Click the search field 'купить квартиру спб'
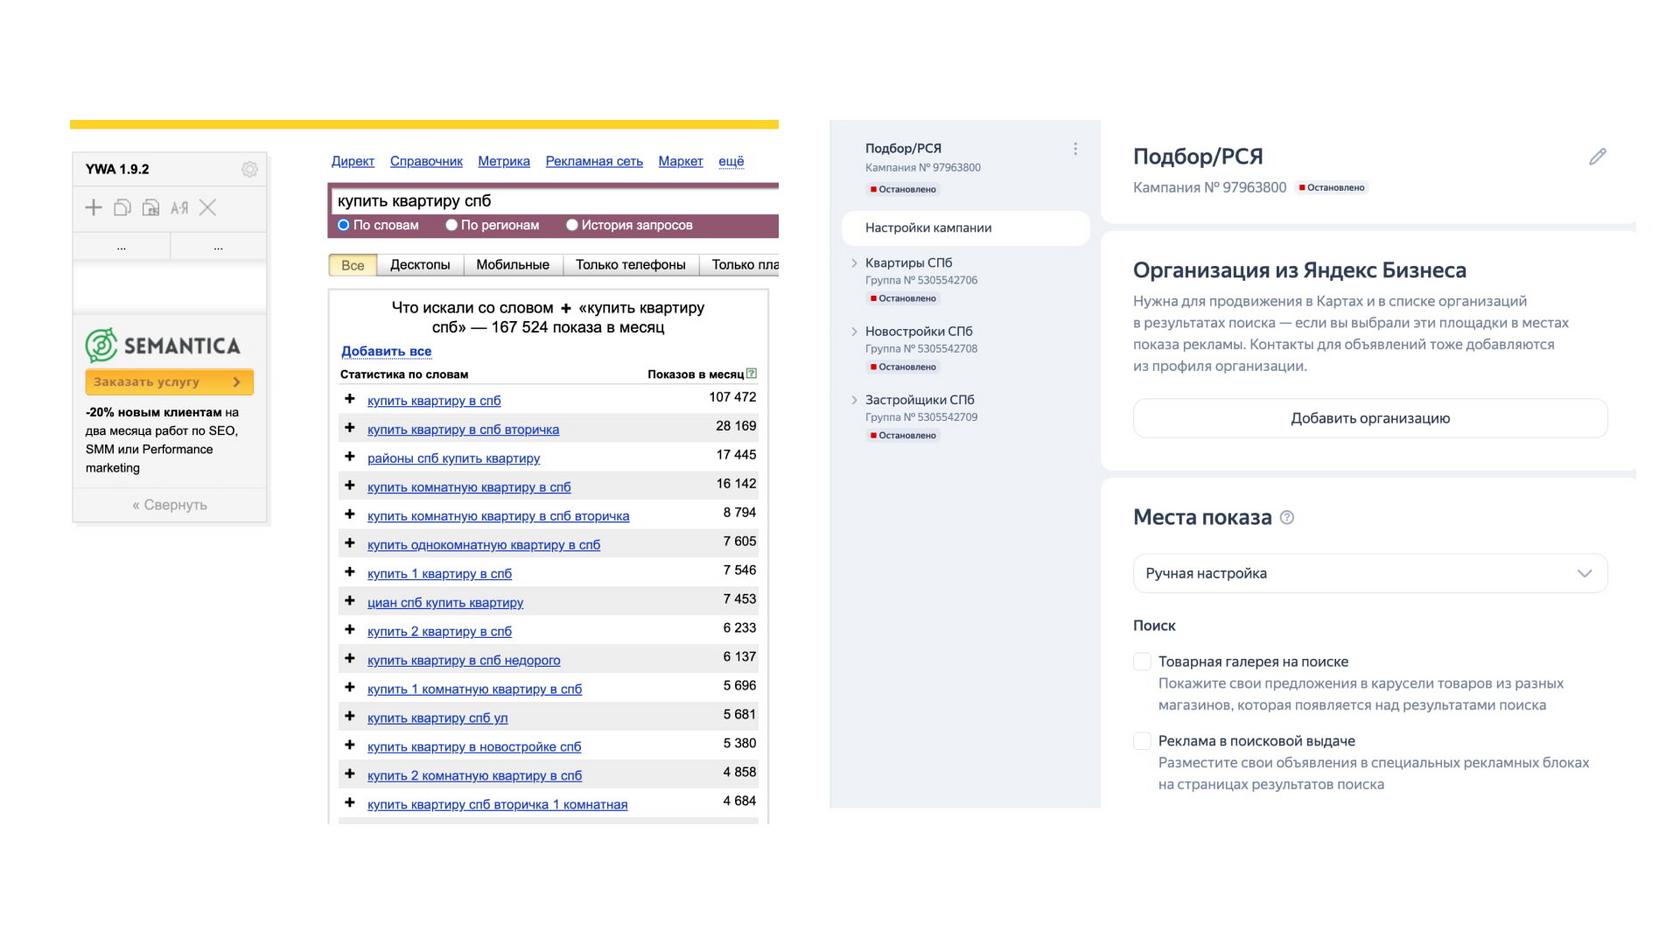Image resolution: width=1680 pixels, height=945 pixels. pos(555,201)
